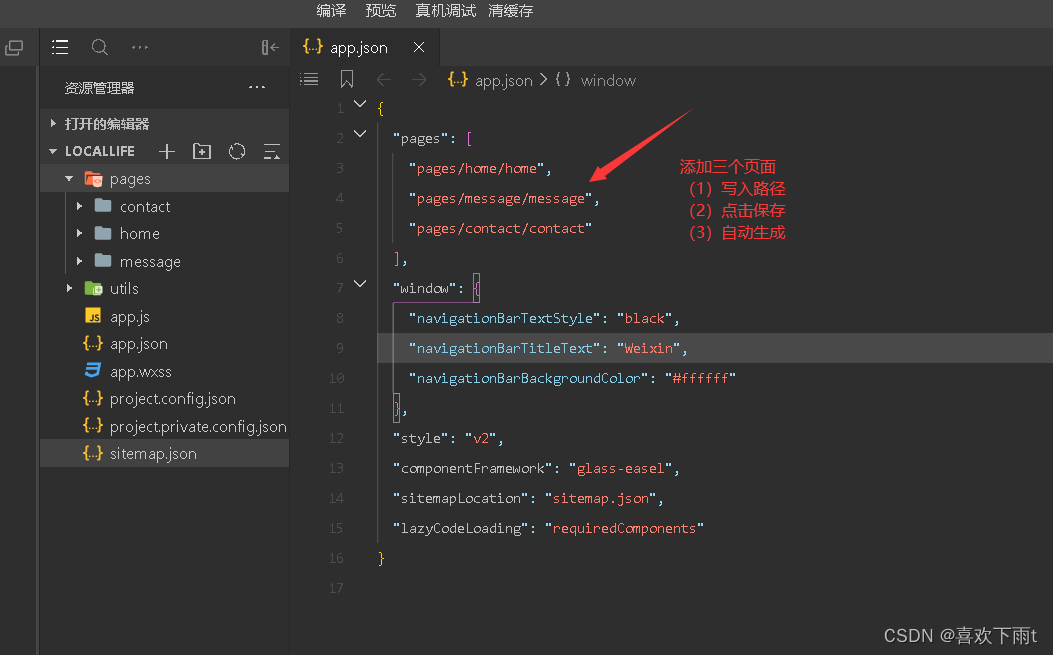Open the resource manager ellipsis menu

click(257, 87)
